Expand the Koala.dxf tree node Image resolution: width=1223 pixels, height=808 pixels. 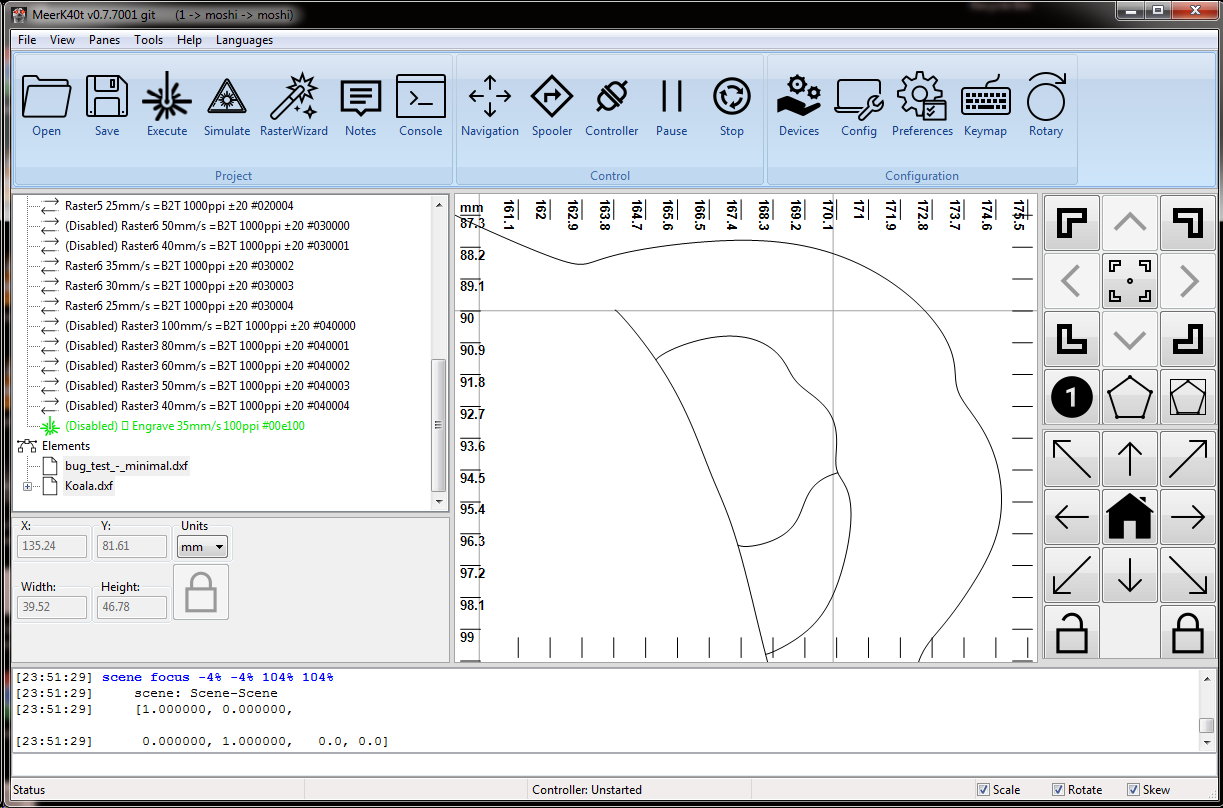[28, 486]
